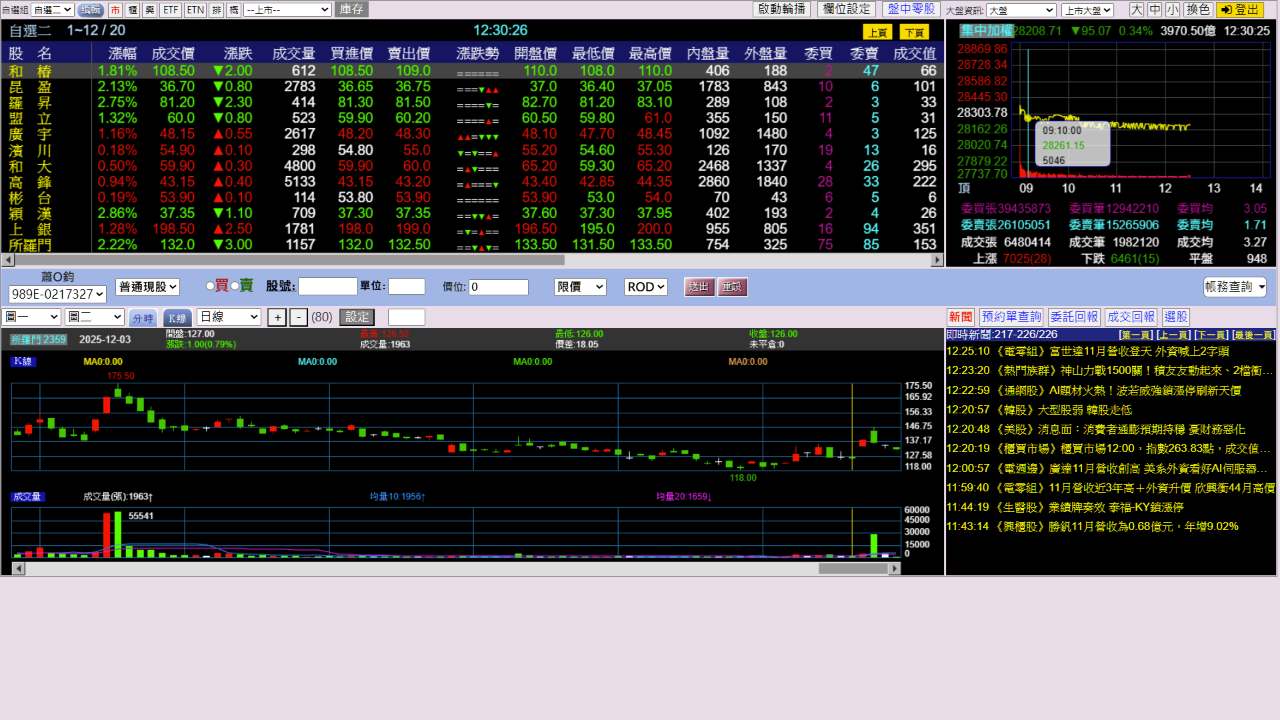Click the 市 listed-market filter icon

[115, 9]
